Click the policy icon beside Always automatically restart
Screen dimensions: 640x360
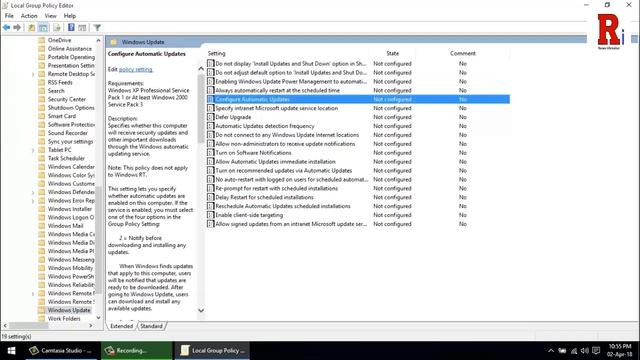[x=211, y=90]
